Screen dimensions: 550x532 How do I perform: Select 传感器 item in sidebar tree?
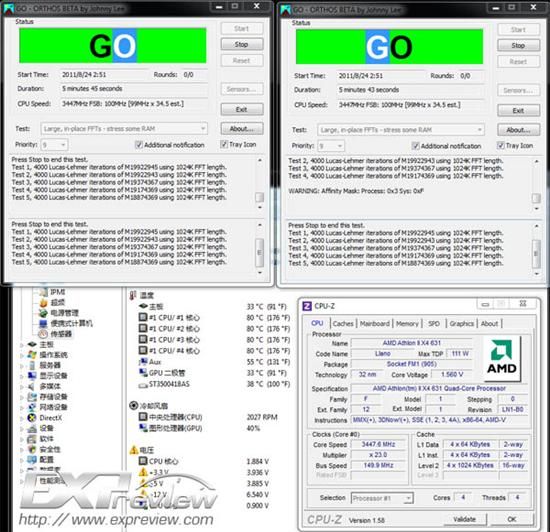click(55, 334)
